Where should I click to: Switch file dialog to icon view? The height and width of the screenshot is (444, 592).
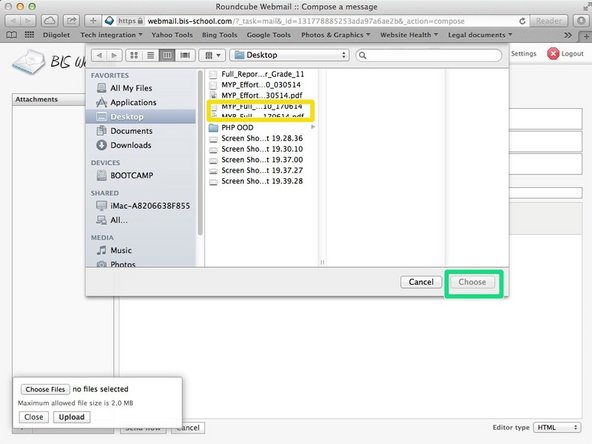(134, 56)
